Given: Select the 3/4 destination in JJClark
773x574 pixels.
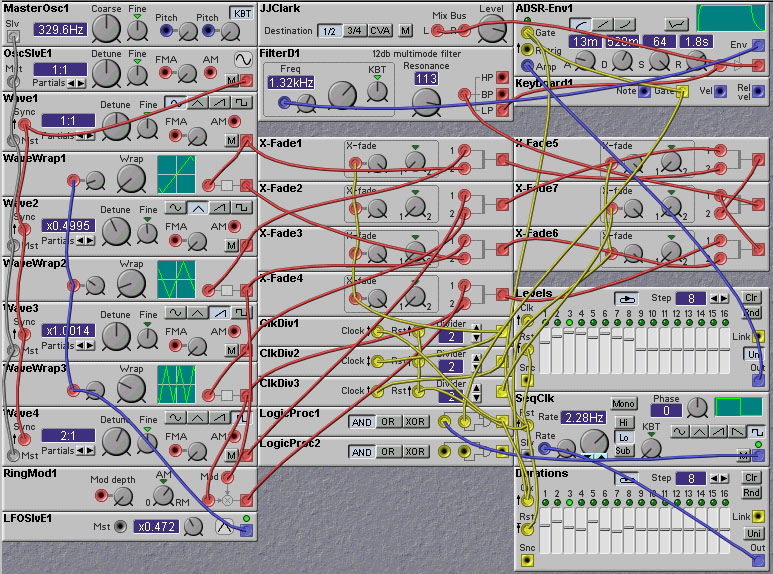Looking at the screenshot, I should tap(353, 31).
